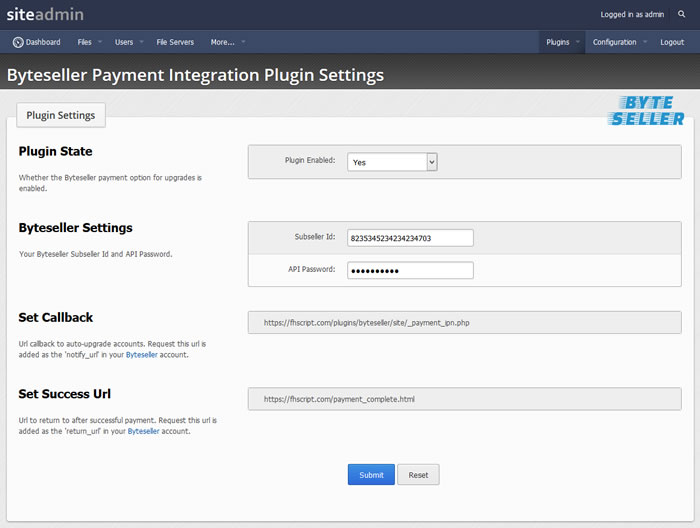This screenshot has height=528, width=700.
Task: Click the 'API Password:' label
Action: click(x=312, y=269)
